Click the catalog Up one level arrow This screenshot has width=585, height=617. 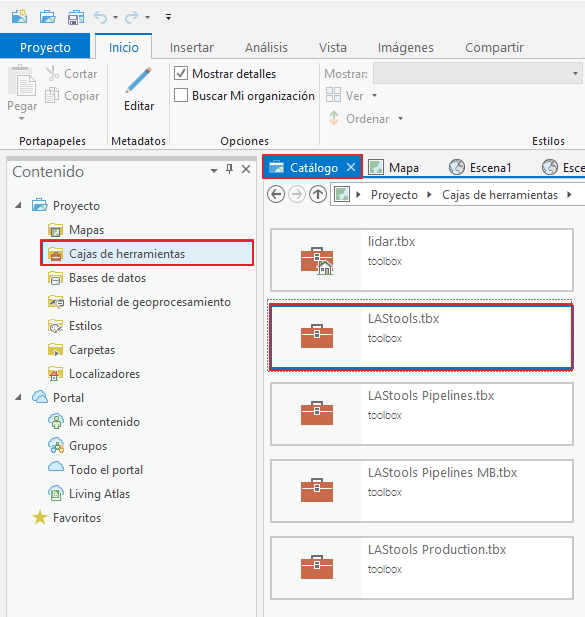click(318, 194)
